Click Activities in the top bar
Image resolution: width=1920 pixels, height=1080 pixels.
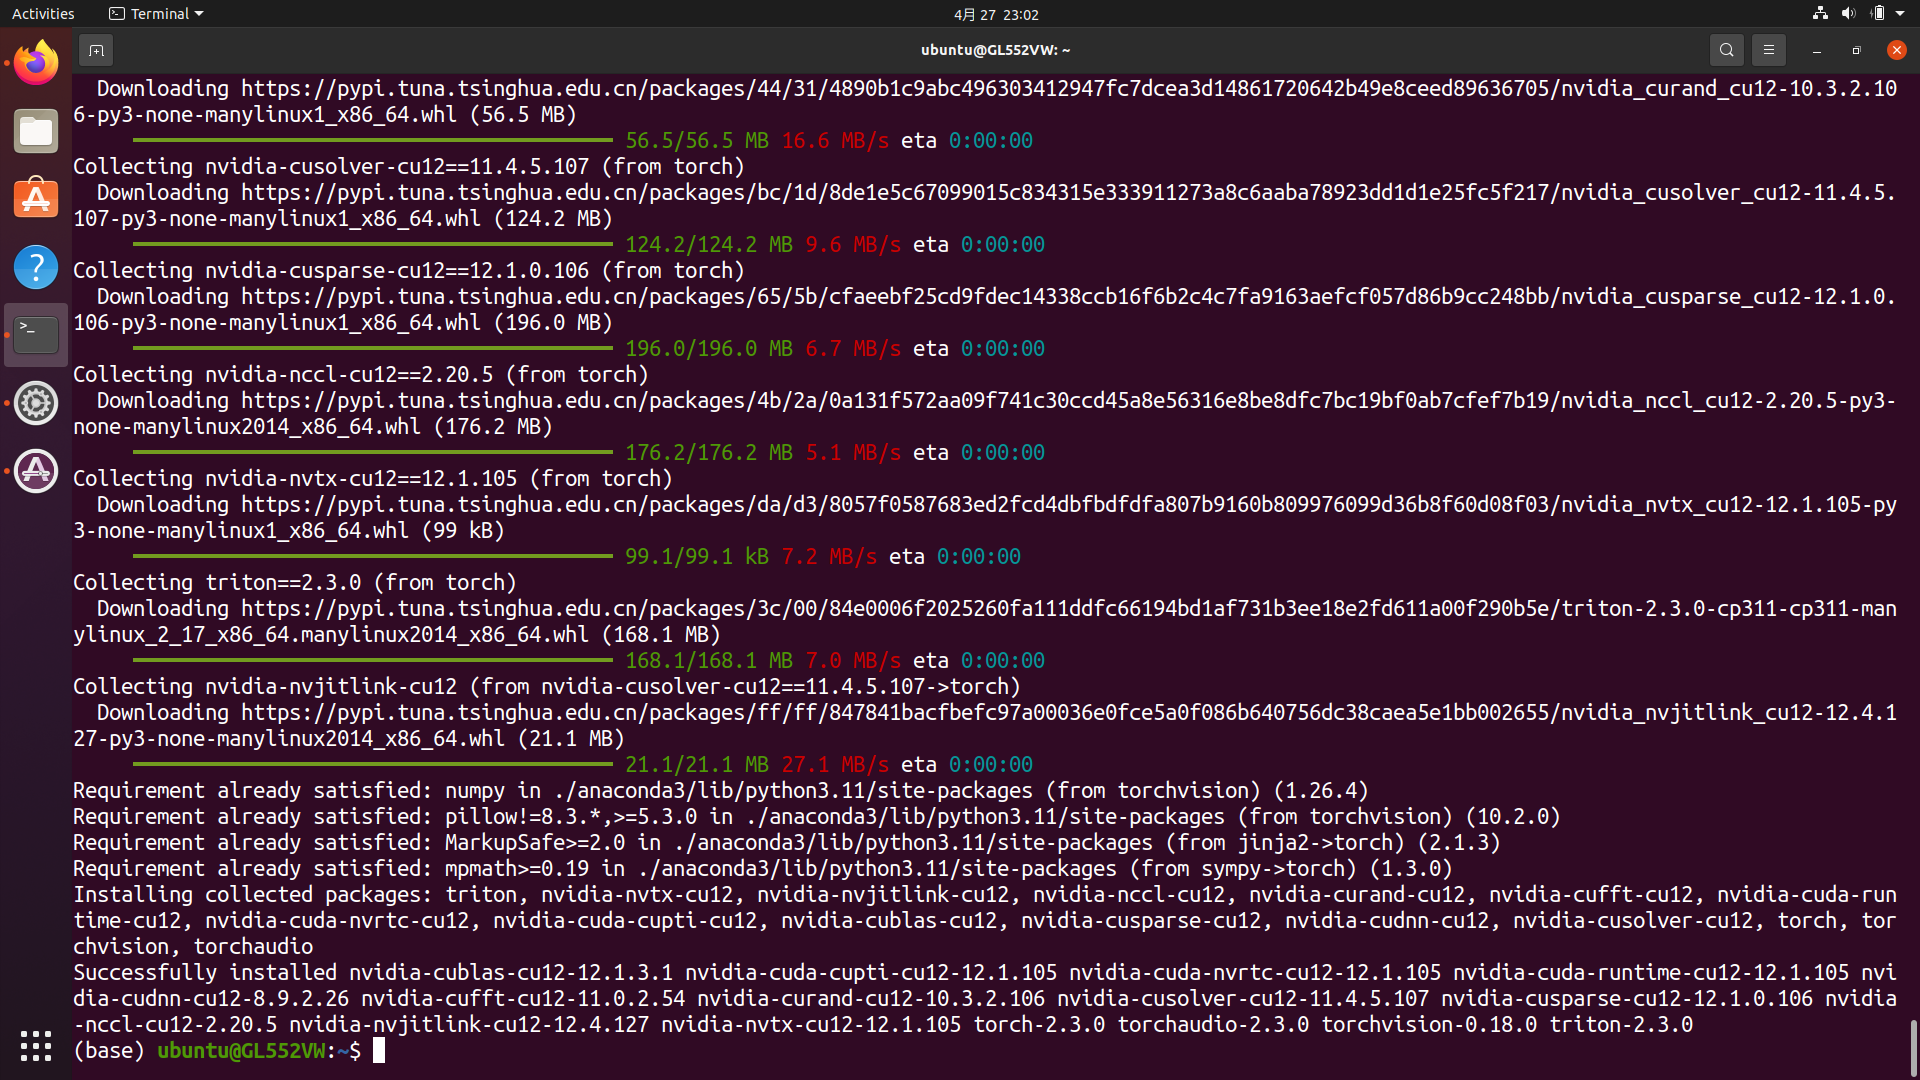point(42,13)
